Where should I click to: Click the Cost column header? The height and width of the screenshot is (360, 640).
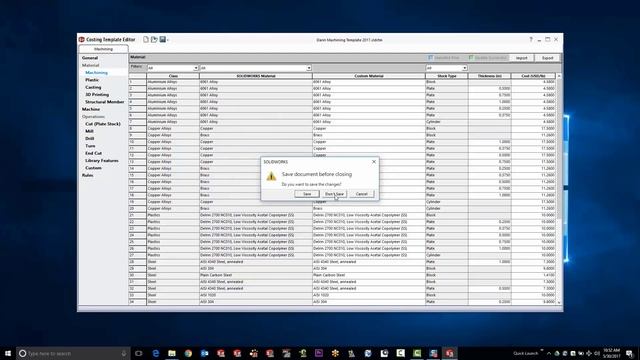point(533,76)
